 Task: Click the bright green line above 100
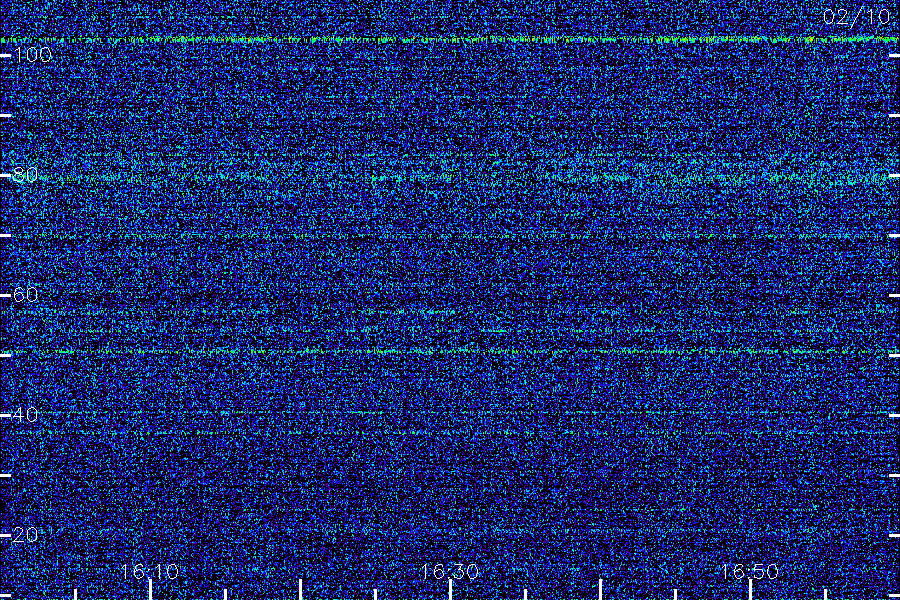(450, 40)
